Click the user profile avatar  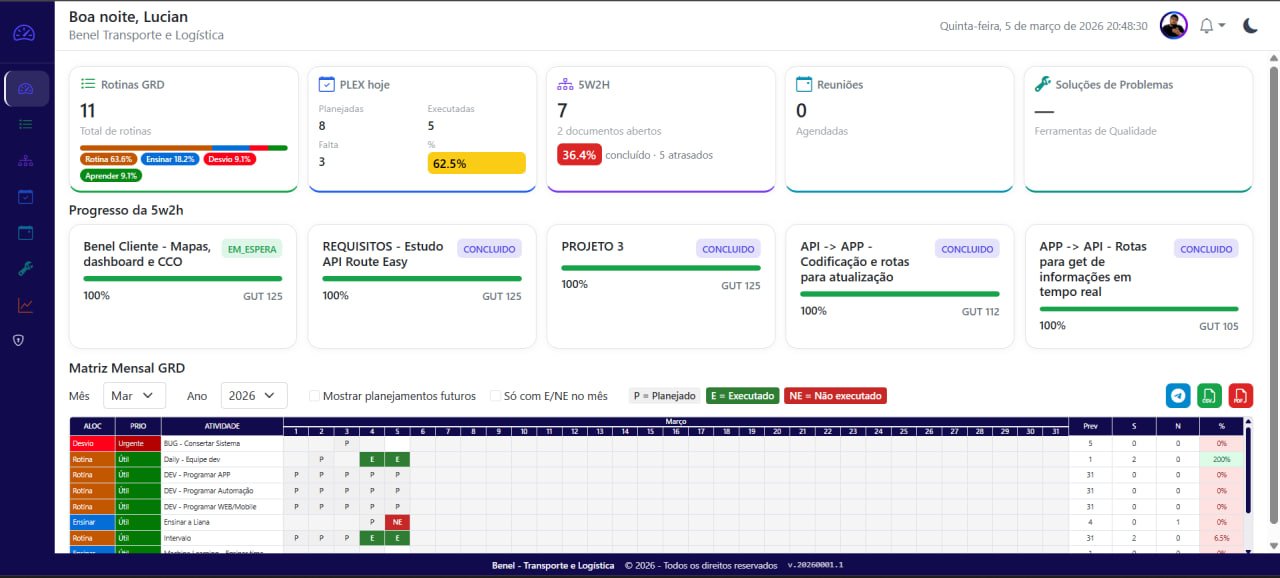[1173, 26]
